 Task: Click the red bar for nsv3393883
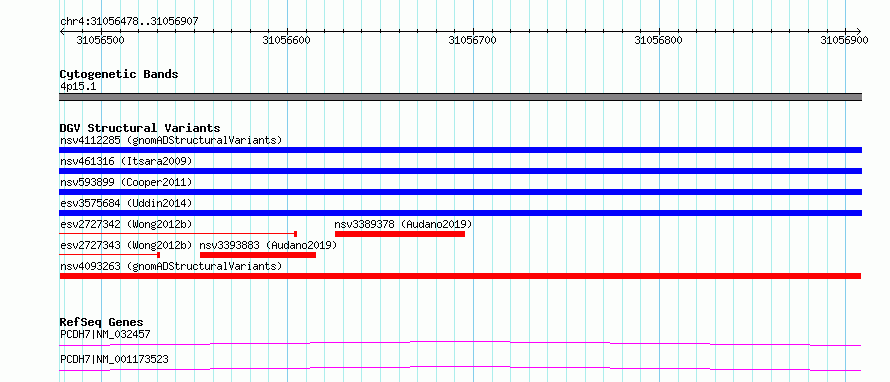click(258, 255)
